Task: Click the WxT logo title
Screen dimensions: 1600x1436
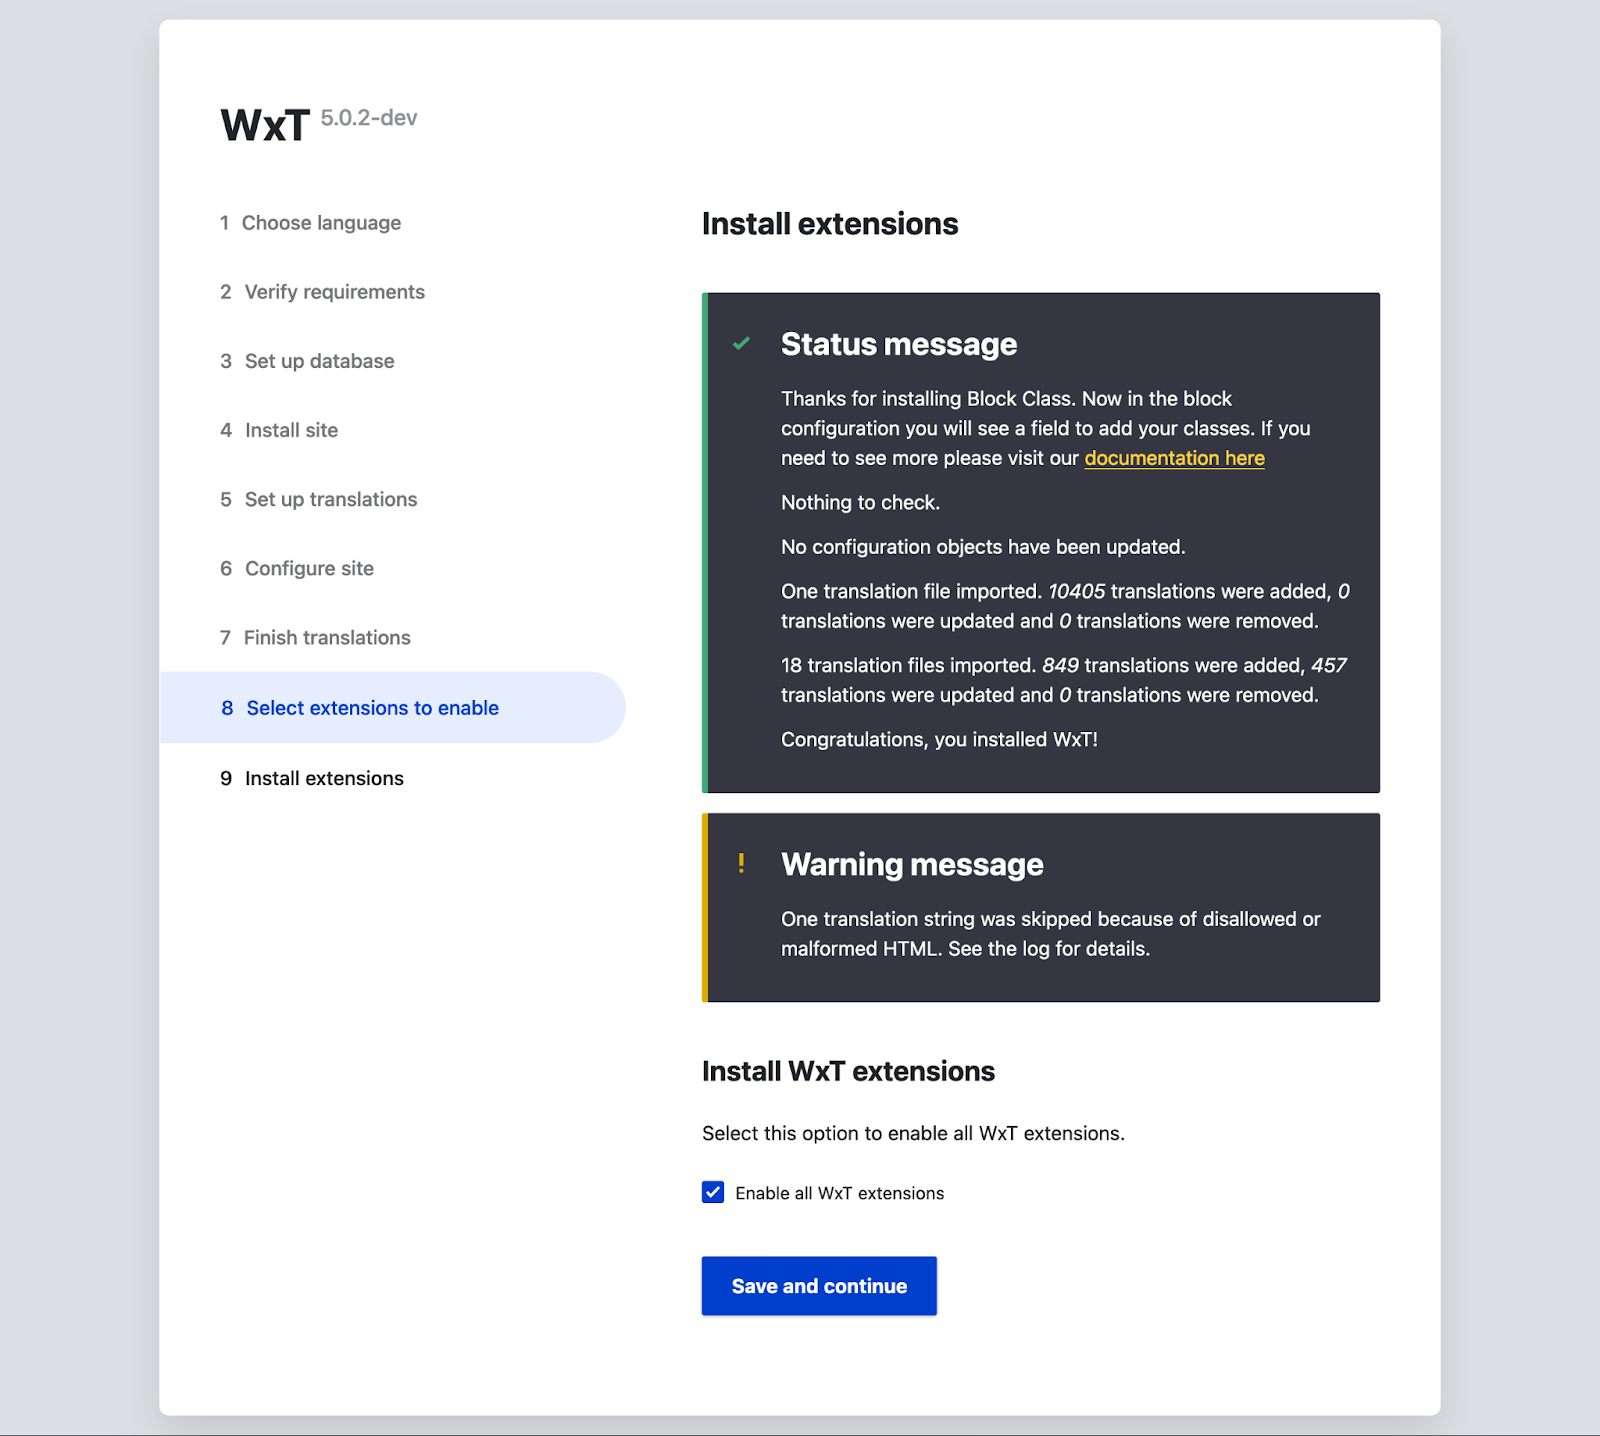Action: [x=265, y=126]
